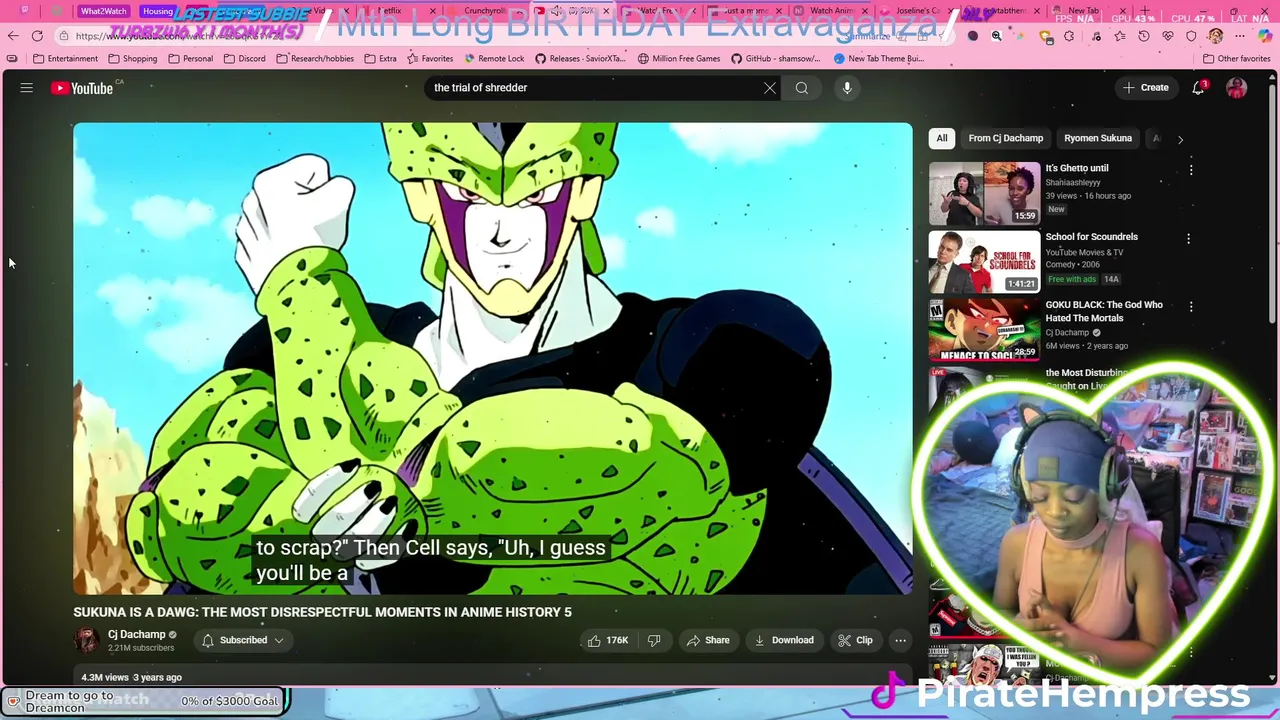Open New Tab Theme Builder bookmark
Image resolution: width=1280 pixels, height=720 pixels.
879,58
